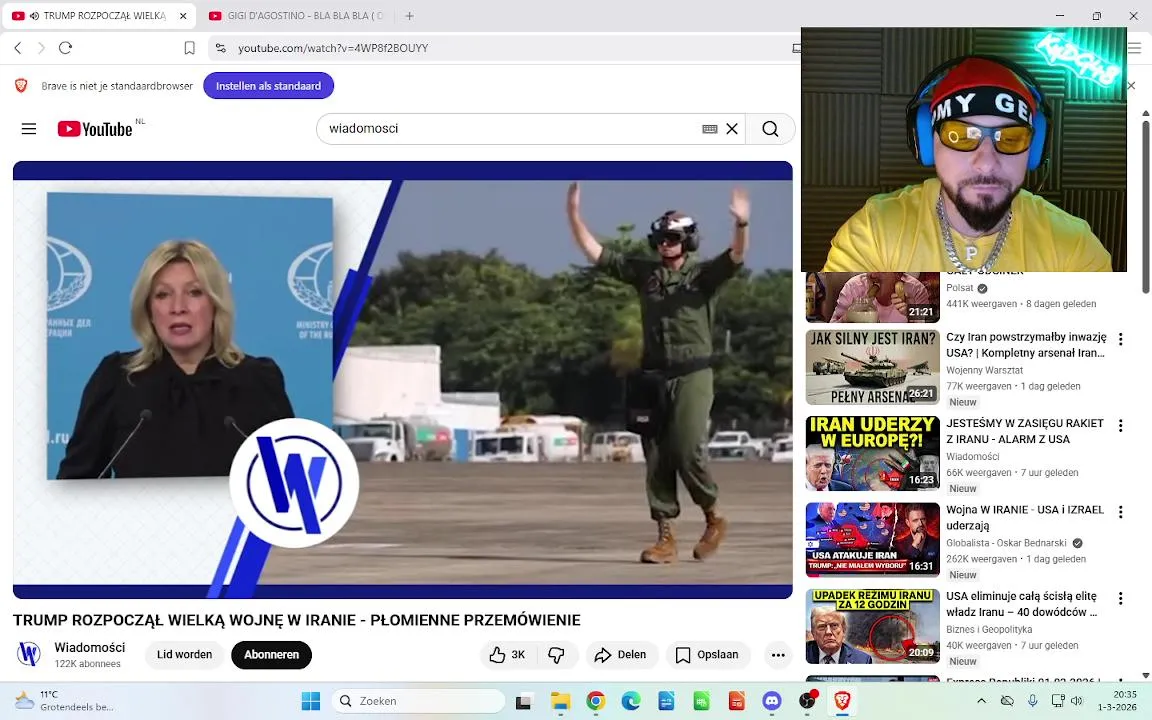The width and height of the screenshot is (1152, 720).
Task: Open Wiadomości channel name link
Action: 90,647
